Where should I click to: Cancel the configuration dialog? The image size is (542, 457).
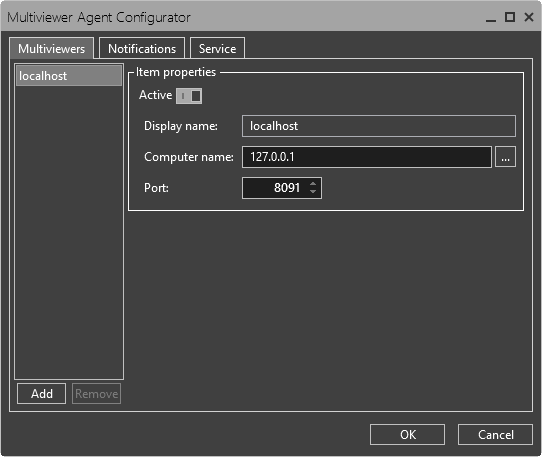point(495,434)
